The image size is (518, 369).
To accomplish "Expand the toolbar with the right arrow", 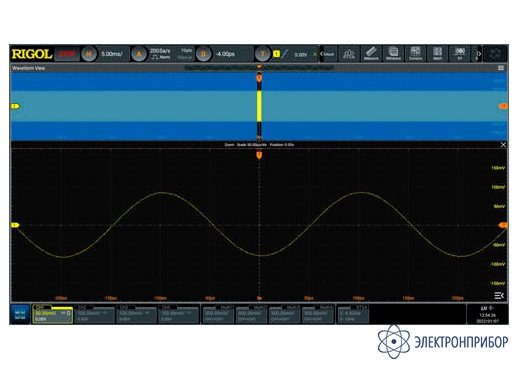I will tap(478, 54).
